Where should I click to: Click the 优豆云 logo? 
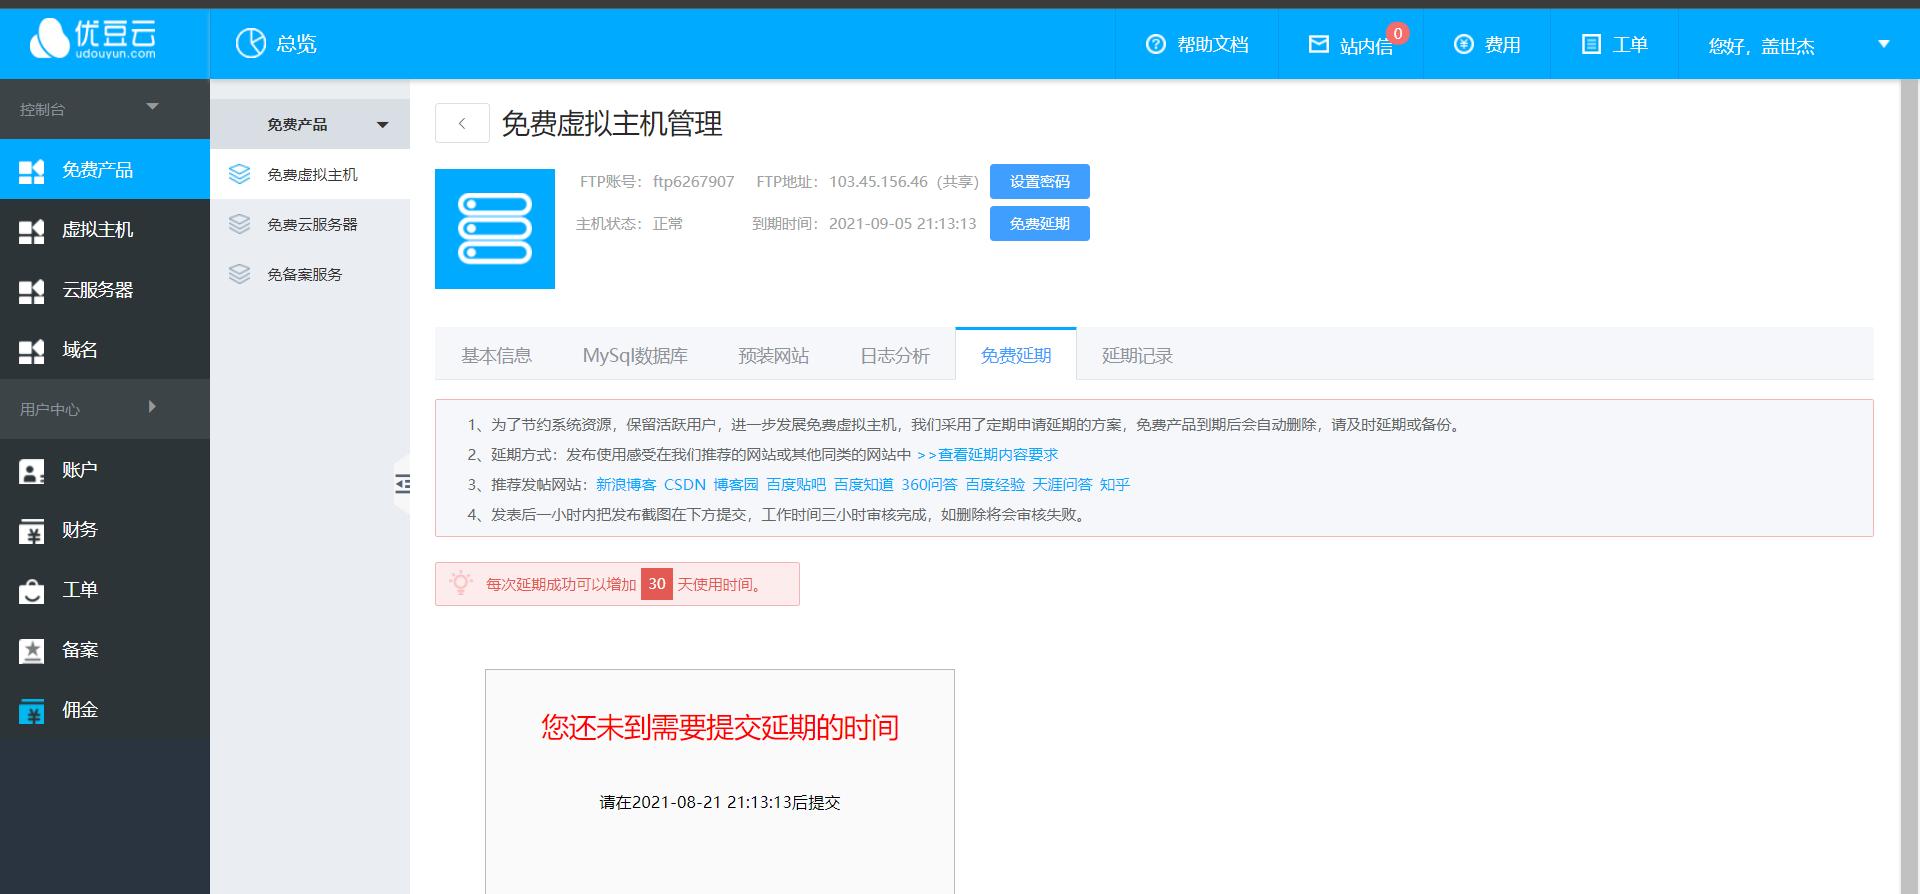pyautogui.click(x=93, y=39)
